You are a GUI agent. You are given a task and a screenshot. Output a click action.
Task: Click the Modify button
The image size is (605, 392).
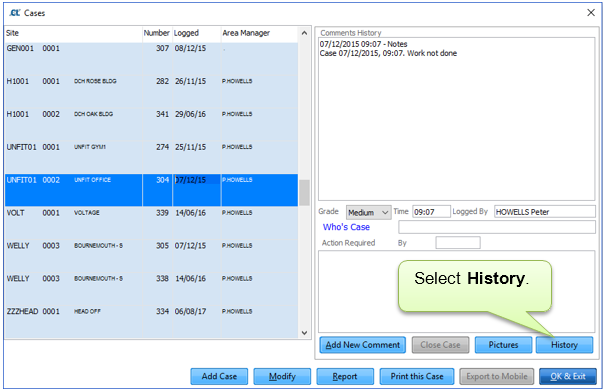[282, 376]
